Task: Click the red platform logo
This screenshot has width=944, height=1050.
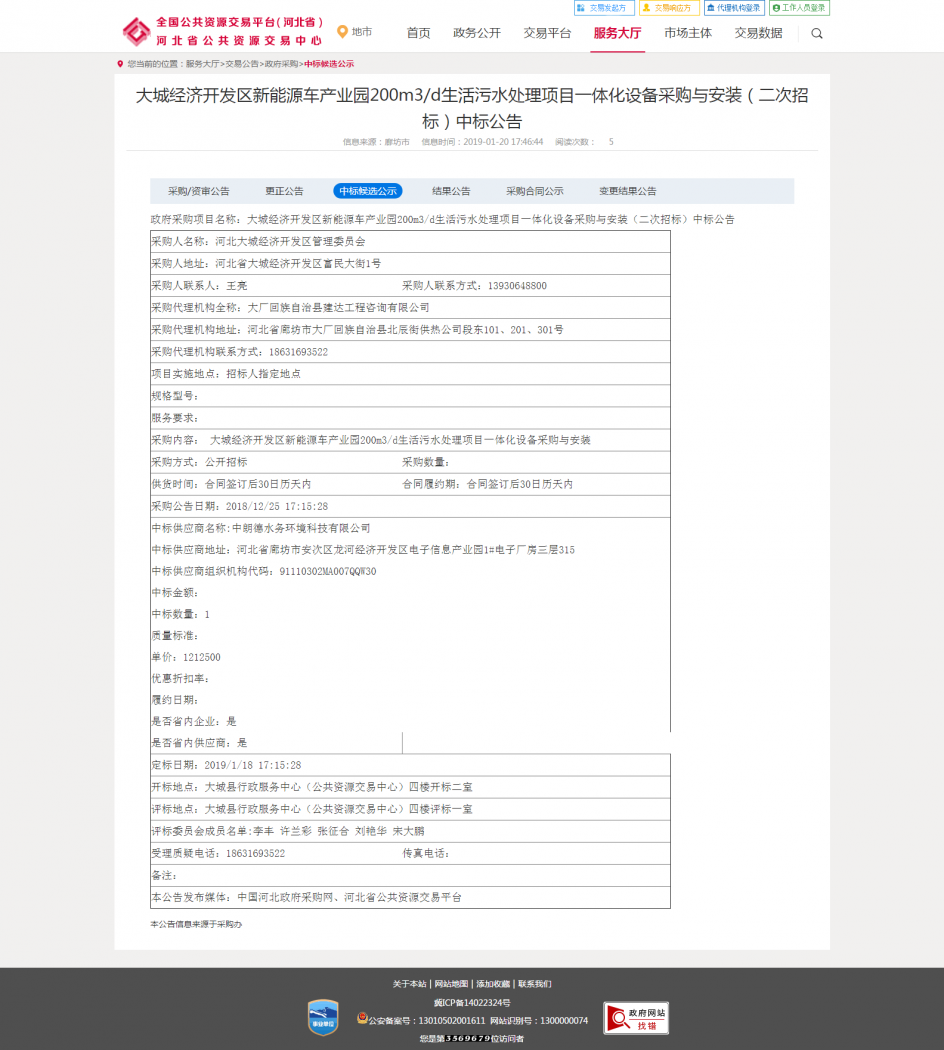Action: (x=137, y=32)
